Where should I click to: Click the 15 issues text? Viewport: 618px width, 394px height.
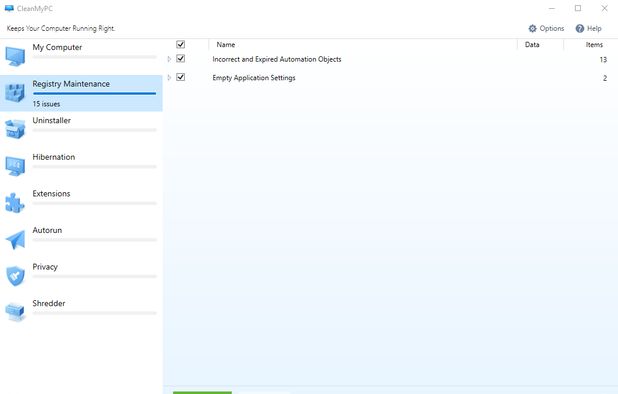(x=46, y=104)
